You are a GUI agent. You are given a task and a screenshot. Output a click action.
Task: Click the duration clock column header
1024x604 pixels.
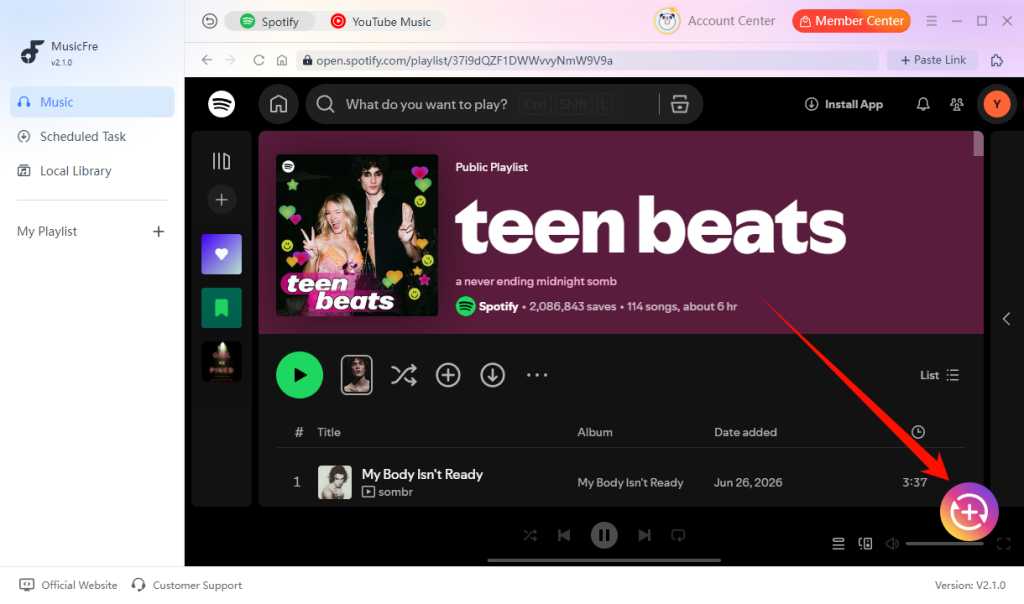918,432
